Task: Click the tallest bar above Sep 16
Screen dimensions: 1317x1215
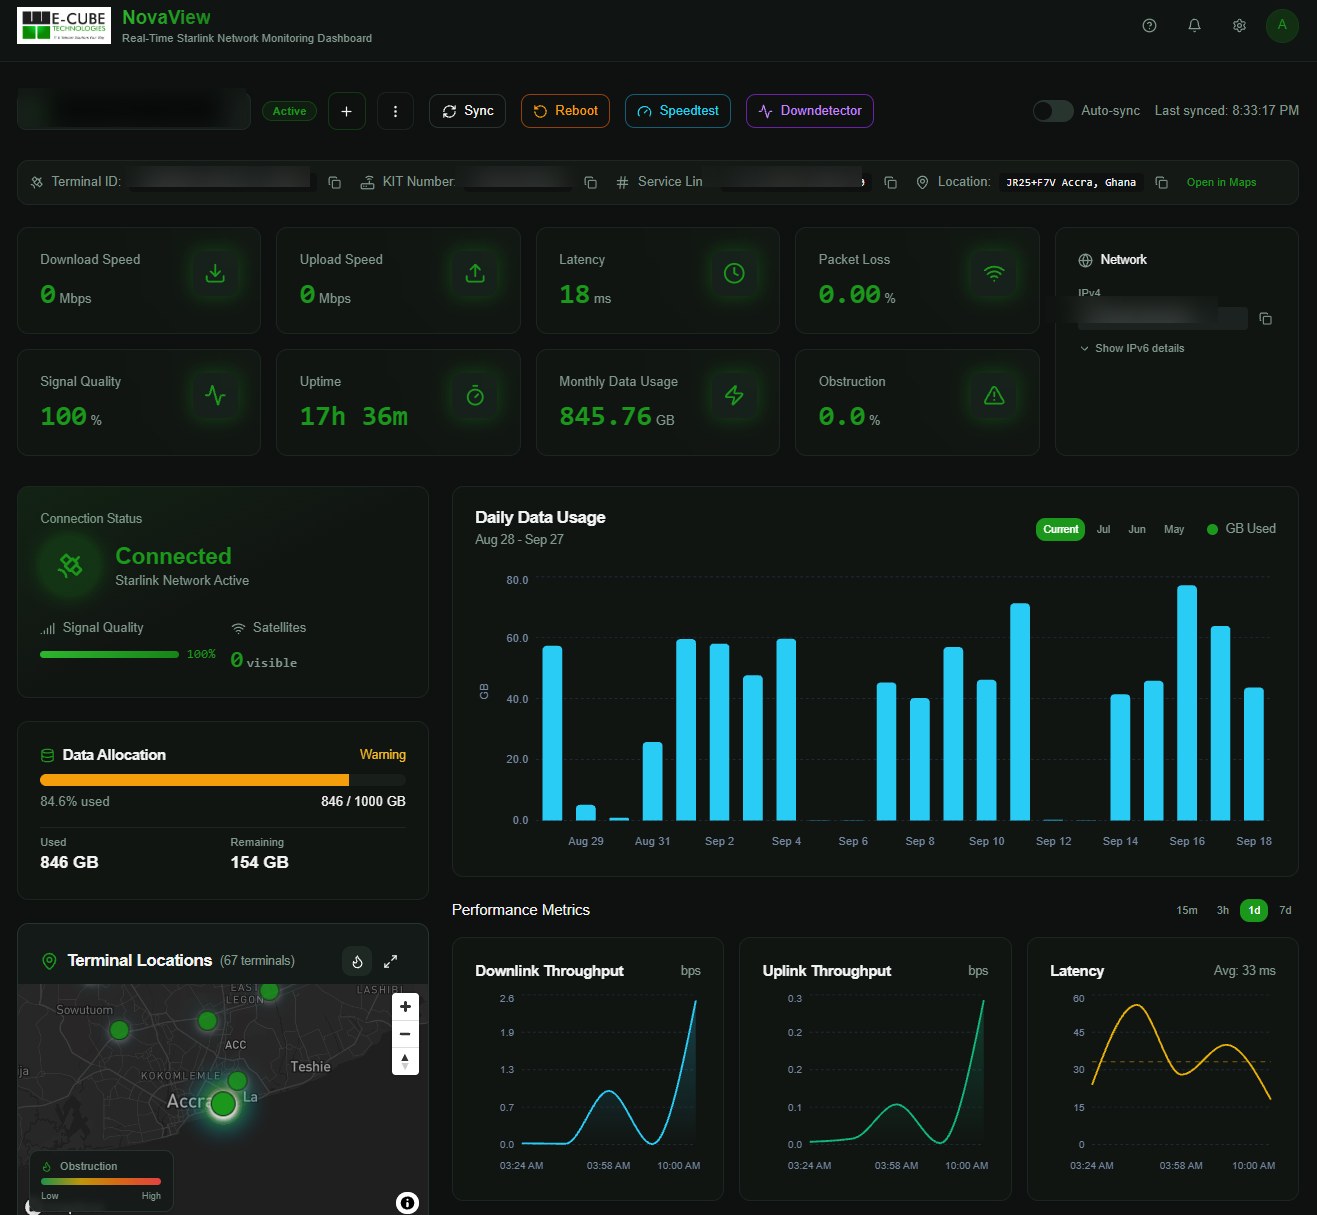Action: click(1187, 703)
